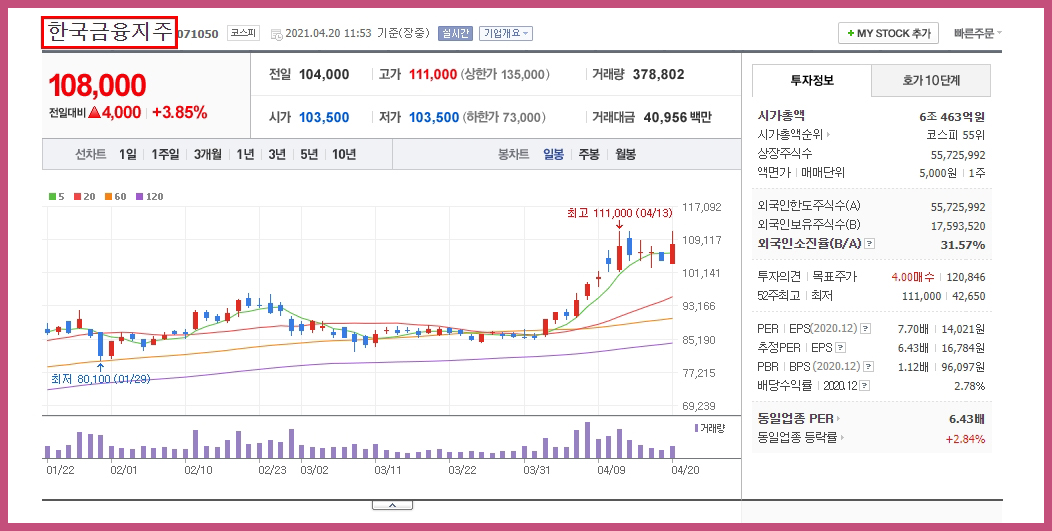Click the 52주최고 value 111,000

point(921,296)
